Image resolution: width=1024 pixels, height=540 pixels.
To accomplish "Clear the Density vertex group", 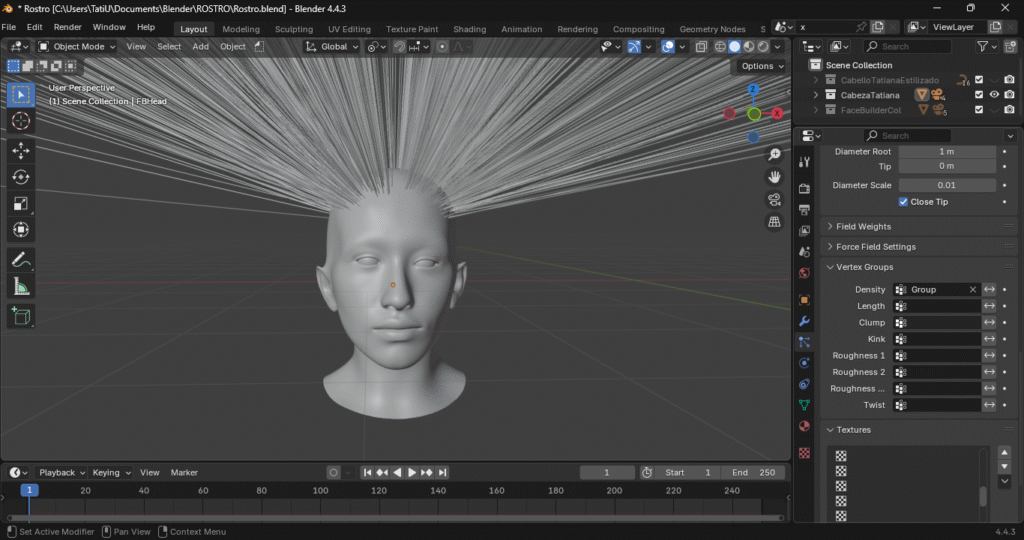I will 972,290.
